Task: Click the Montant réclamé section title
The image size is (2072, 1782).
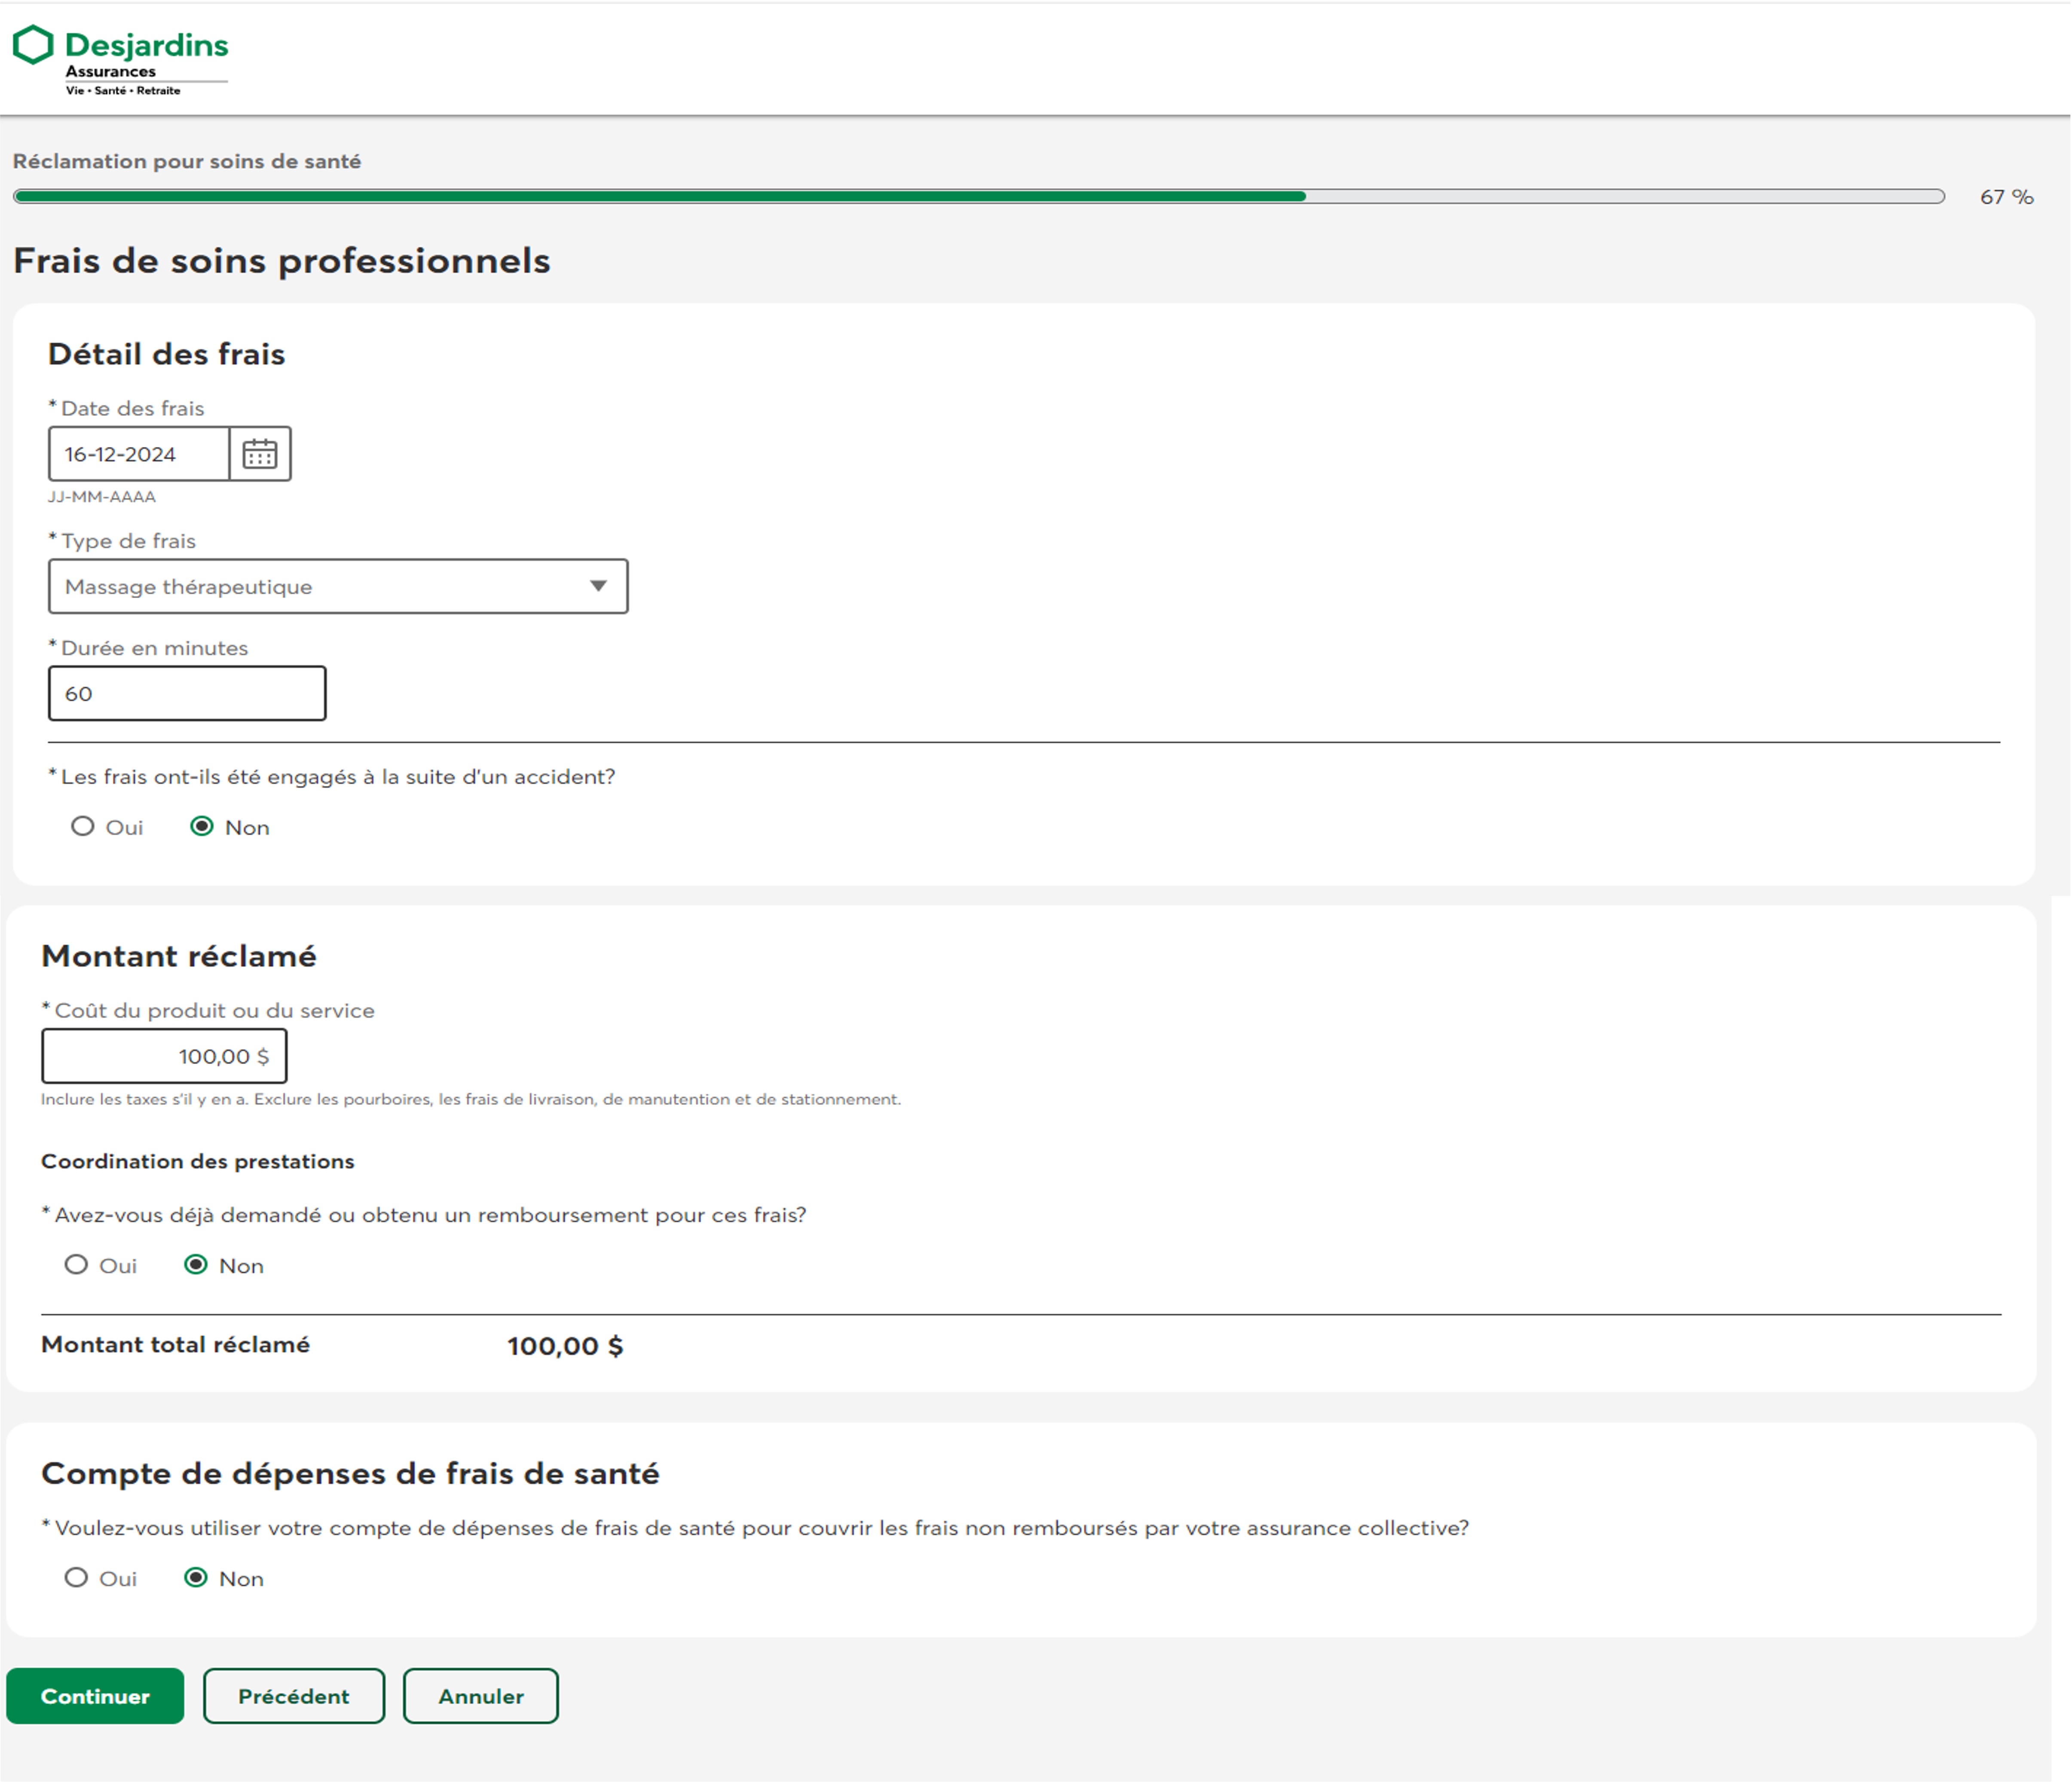Action: pos(179,956)
